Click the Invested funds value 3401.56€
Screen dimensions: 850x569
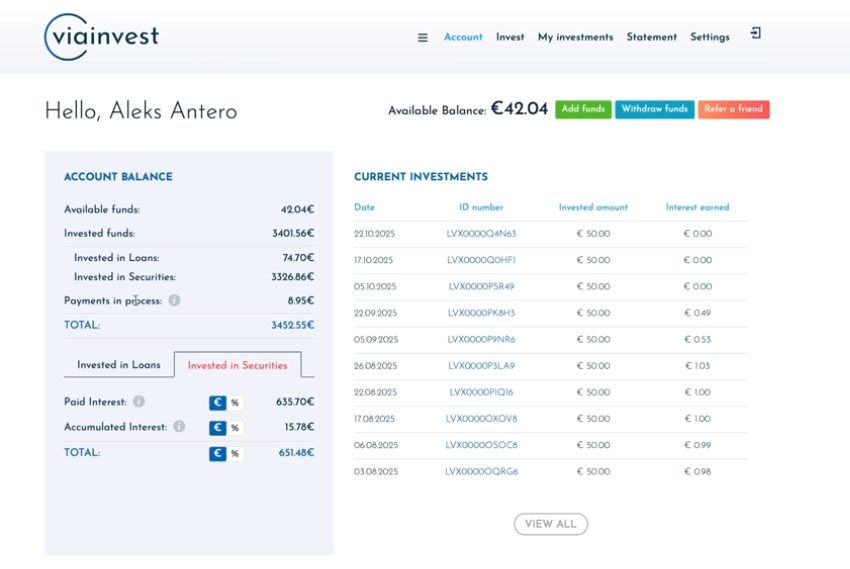tap(293, 234)
